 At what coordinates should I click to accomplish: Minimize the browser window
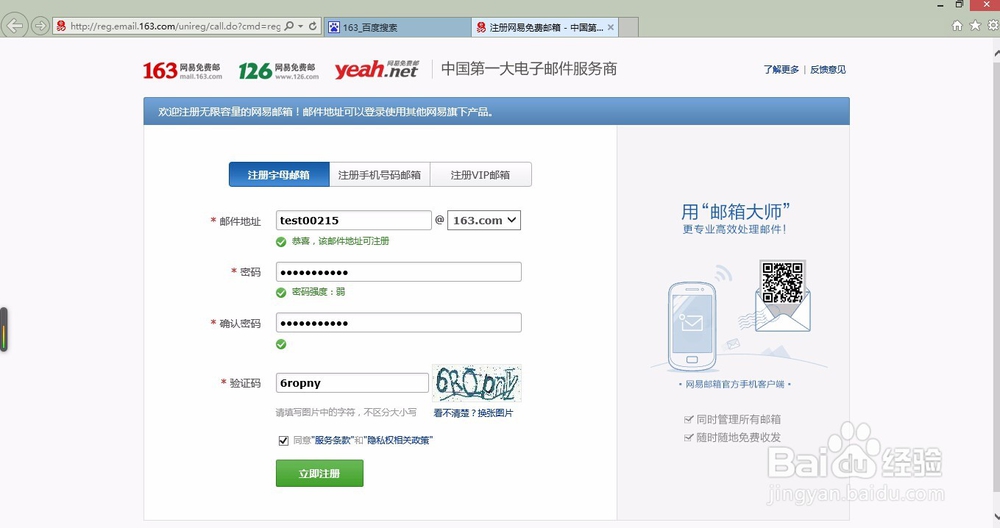coord(940,5)
